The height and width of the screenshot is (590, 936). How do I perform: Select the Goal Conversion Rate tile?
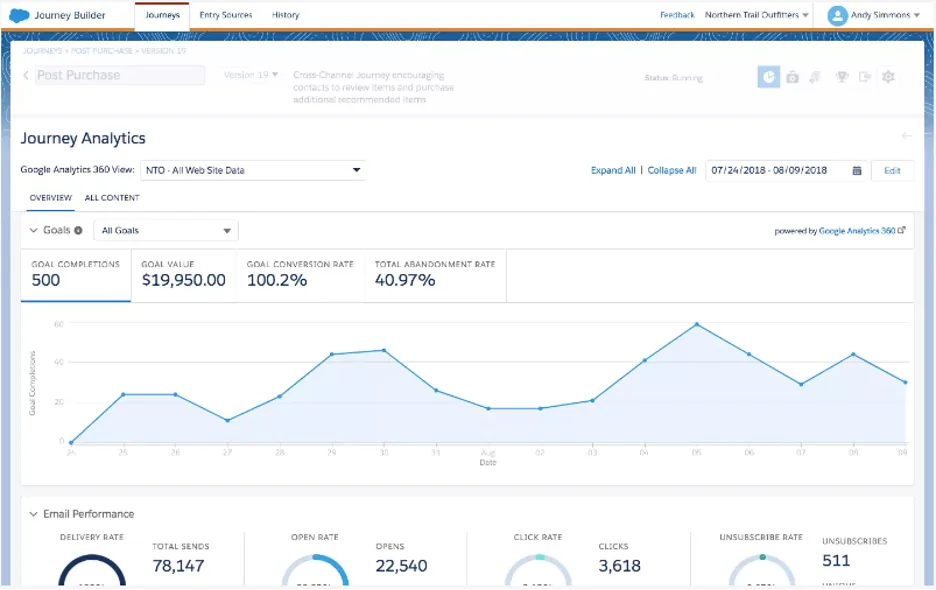(x=300, y=275)
